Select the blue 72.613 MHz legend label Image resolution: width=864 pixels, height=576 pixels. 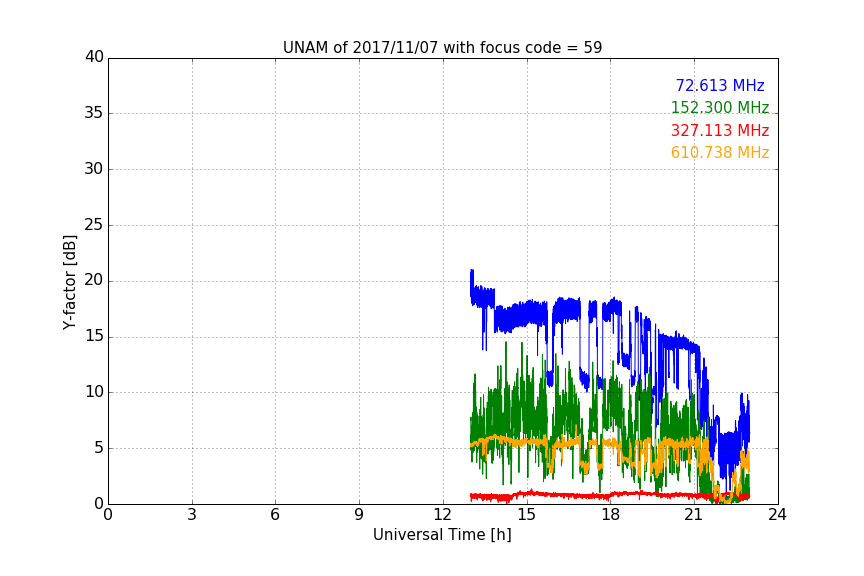[x=720, y=85]
